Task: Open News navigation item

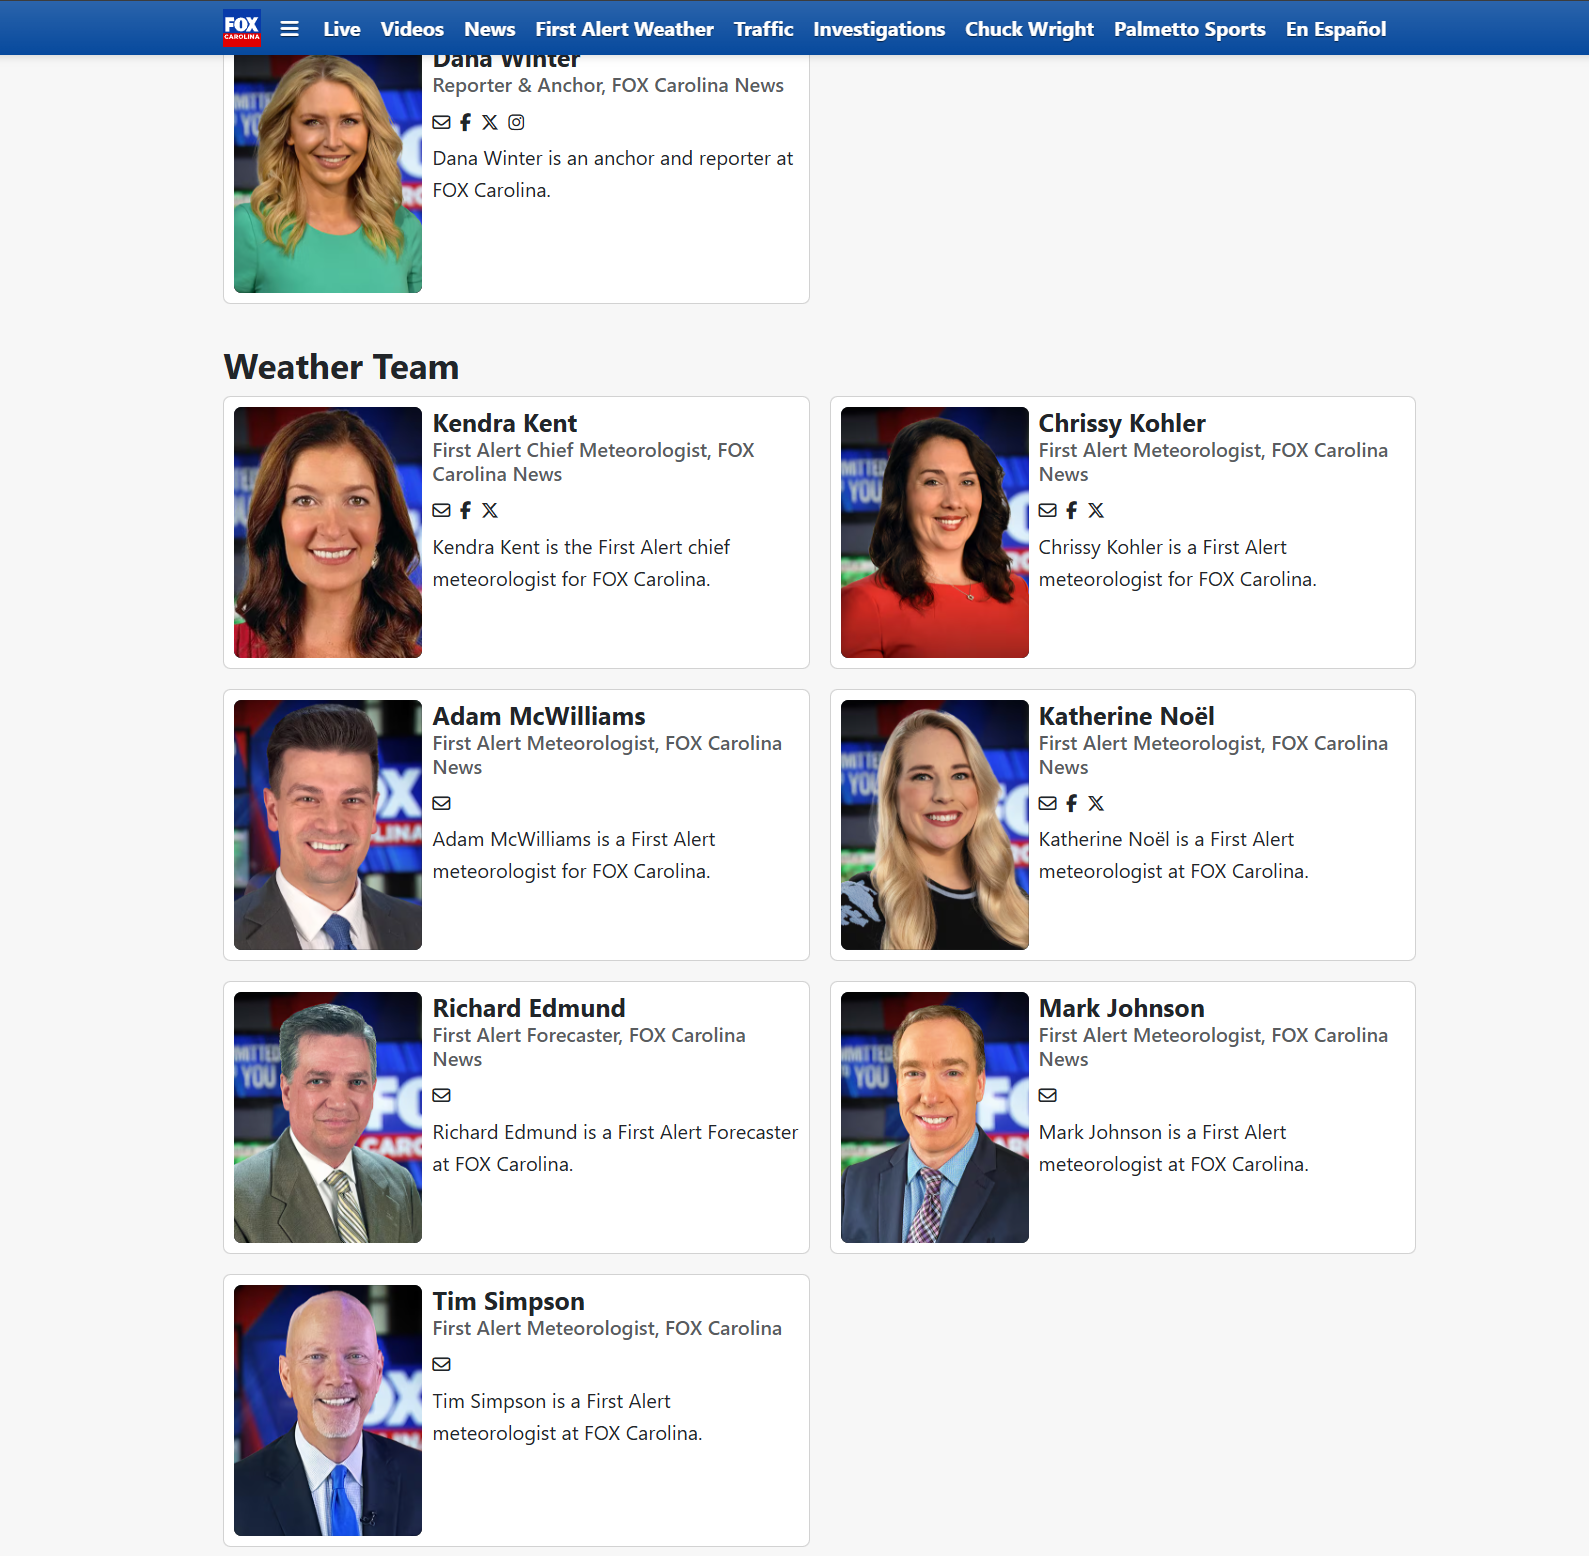Action: point(490,29)
